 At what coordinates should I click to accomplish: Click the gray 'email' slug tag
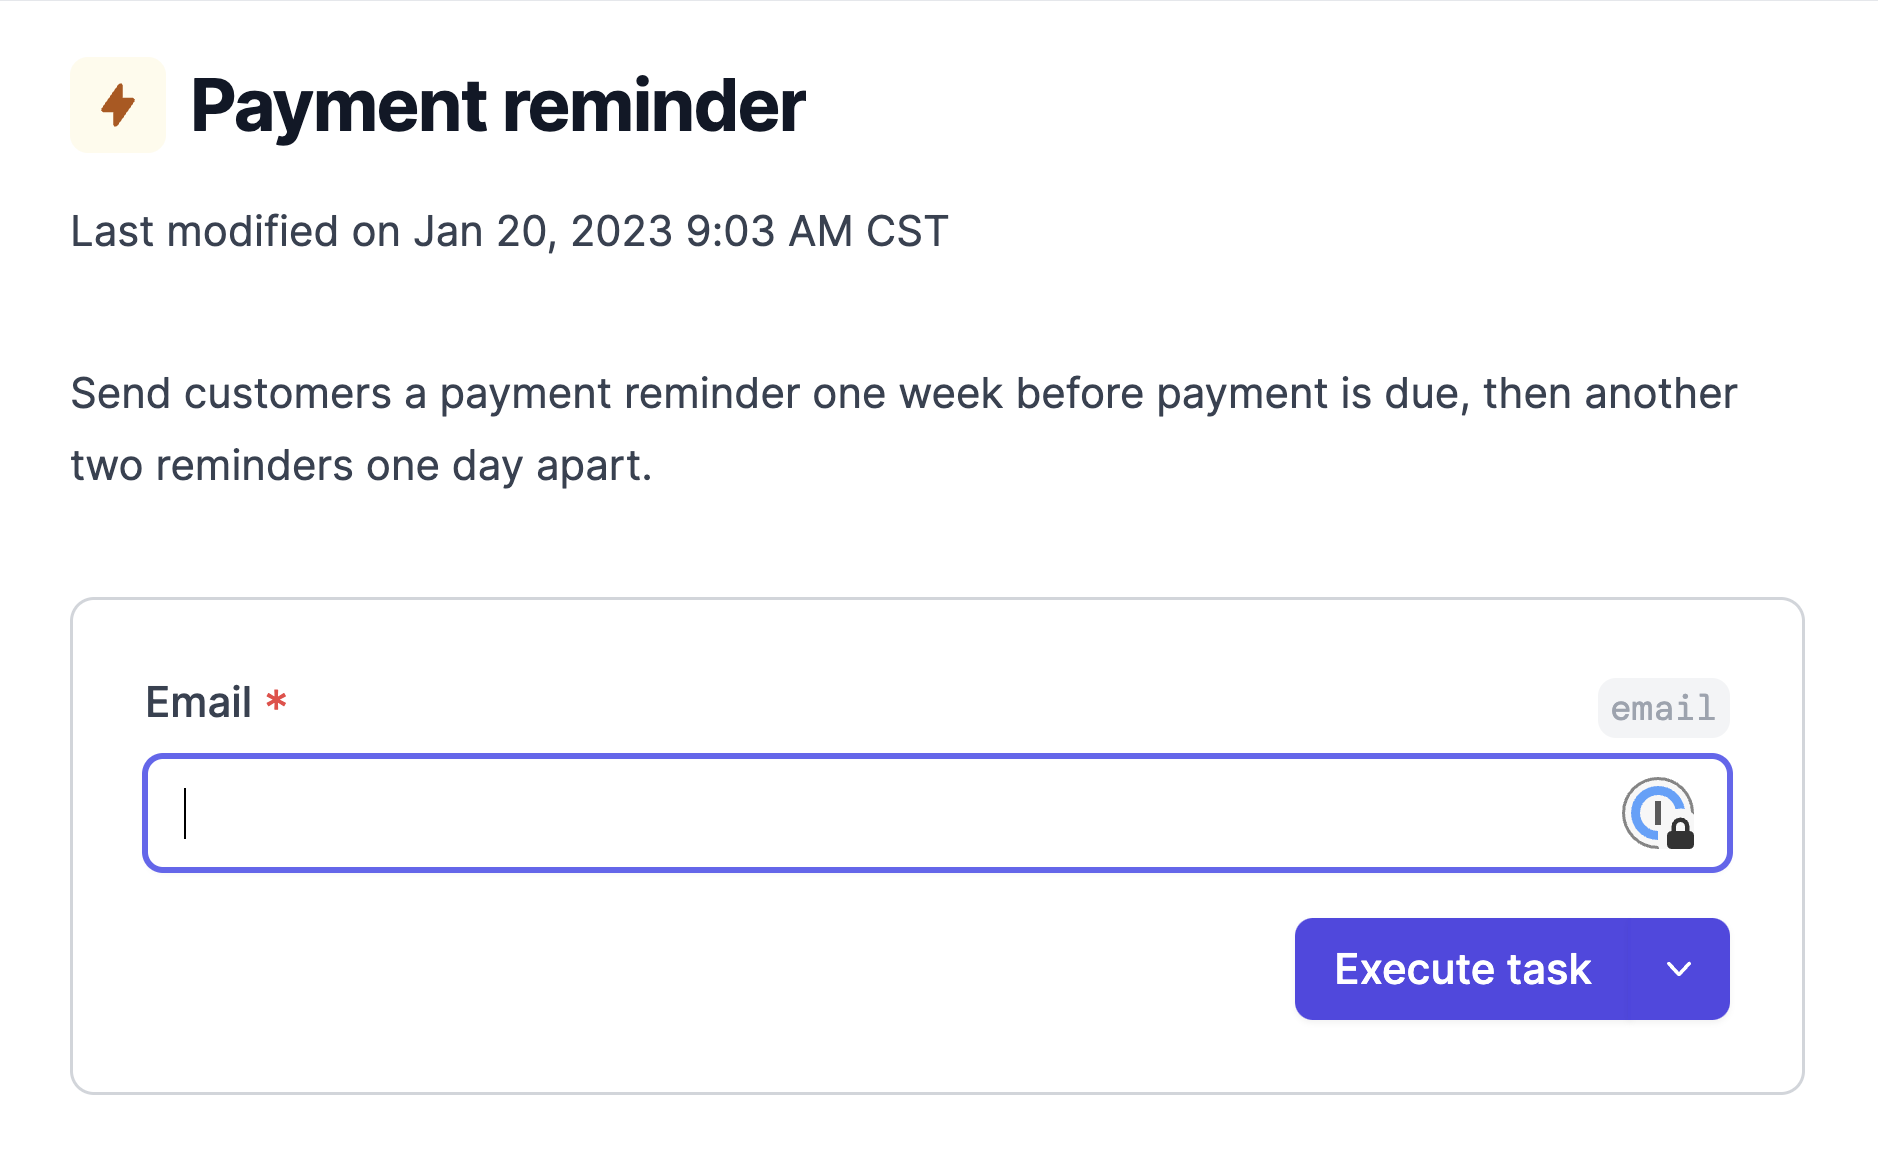click(x=1663, y=708)
